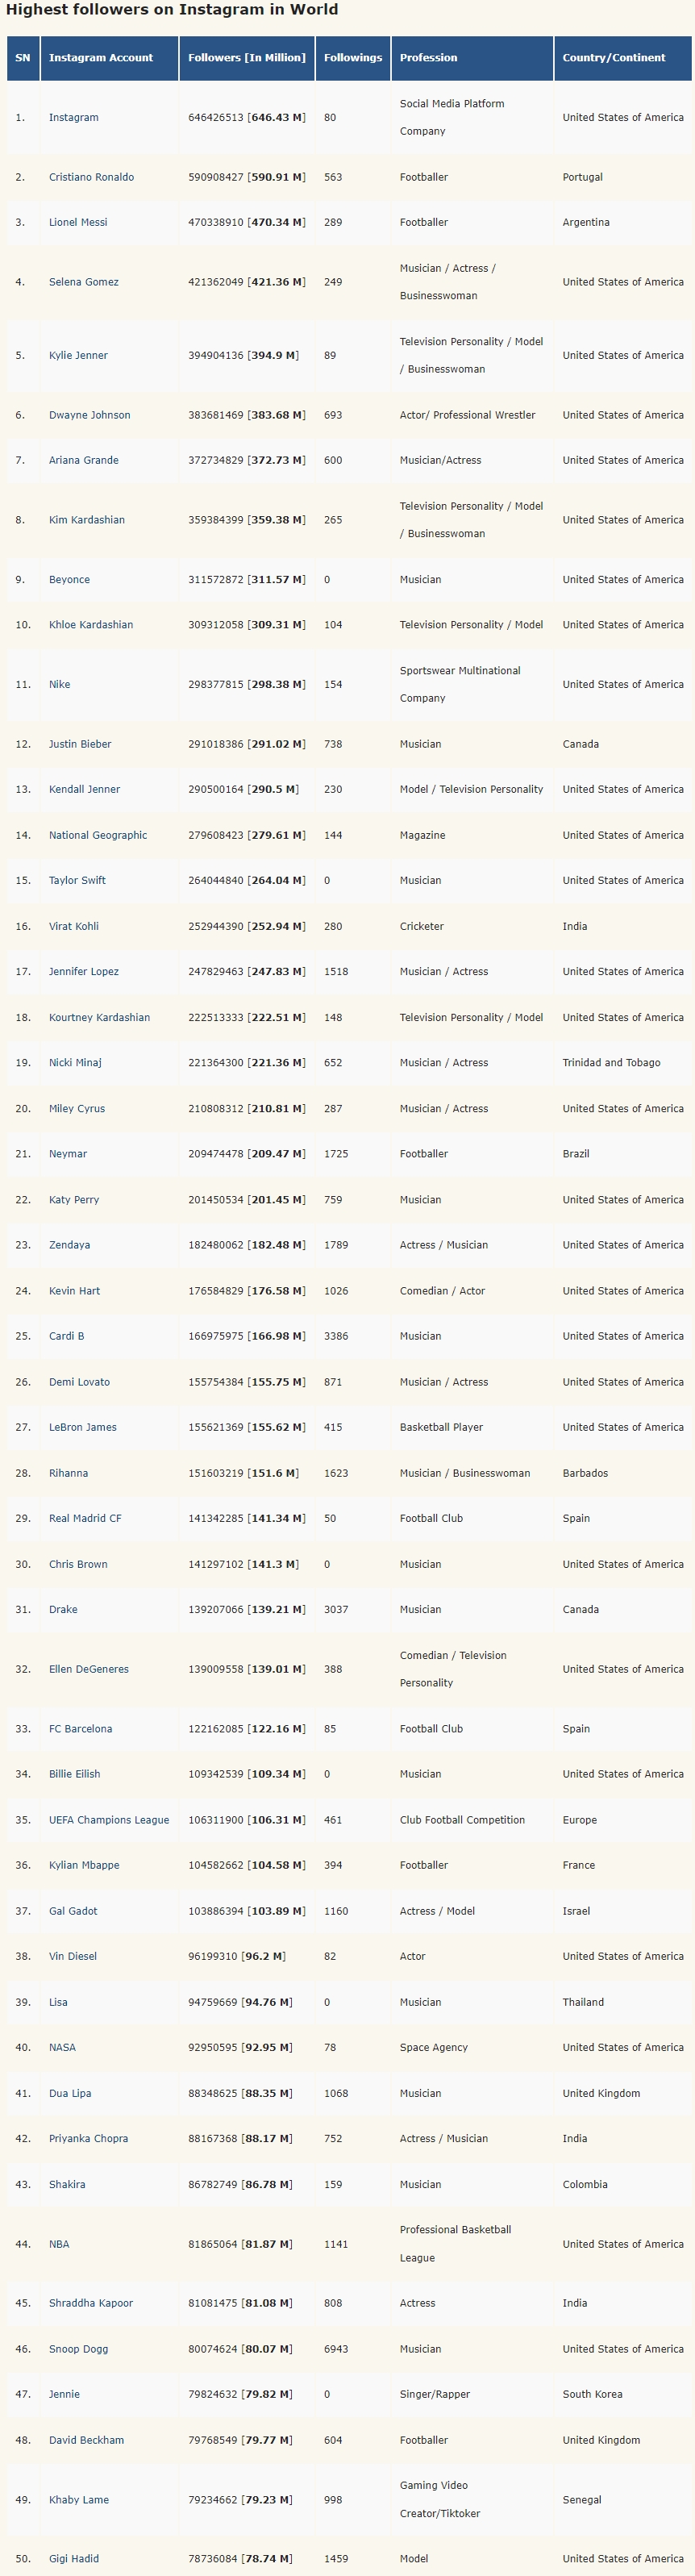This screenshot has width=695, height=2576.
Task: Click the Shraddha Kapoor link
Action: coord(91,2303)
